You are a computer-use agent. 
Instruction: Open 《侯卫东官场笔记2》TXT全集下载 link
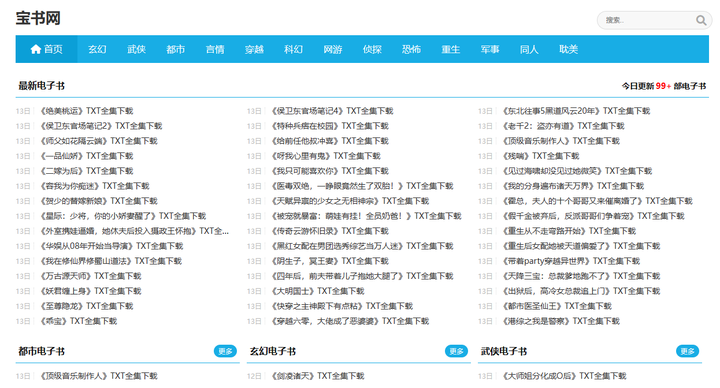101,126
